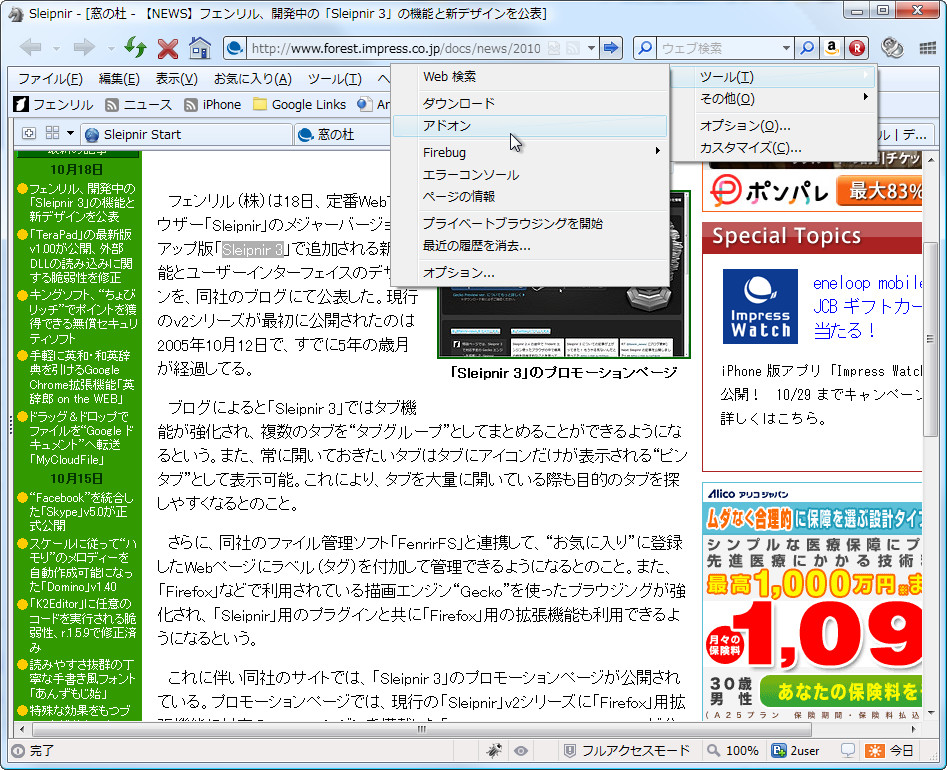Search with Amazon icon
The width and height of the screenshot is (947, 770).
(x=832, y=48)
